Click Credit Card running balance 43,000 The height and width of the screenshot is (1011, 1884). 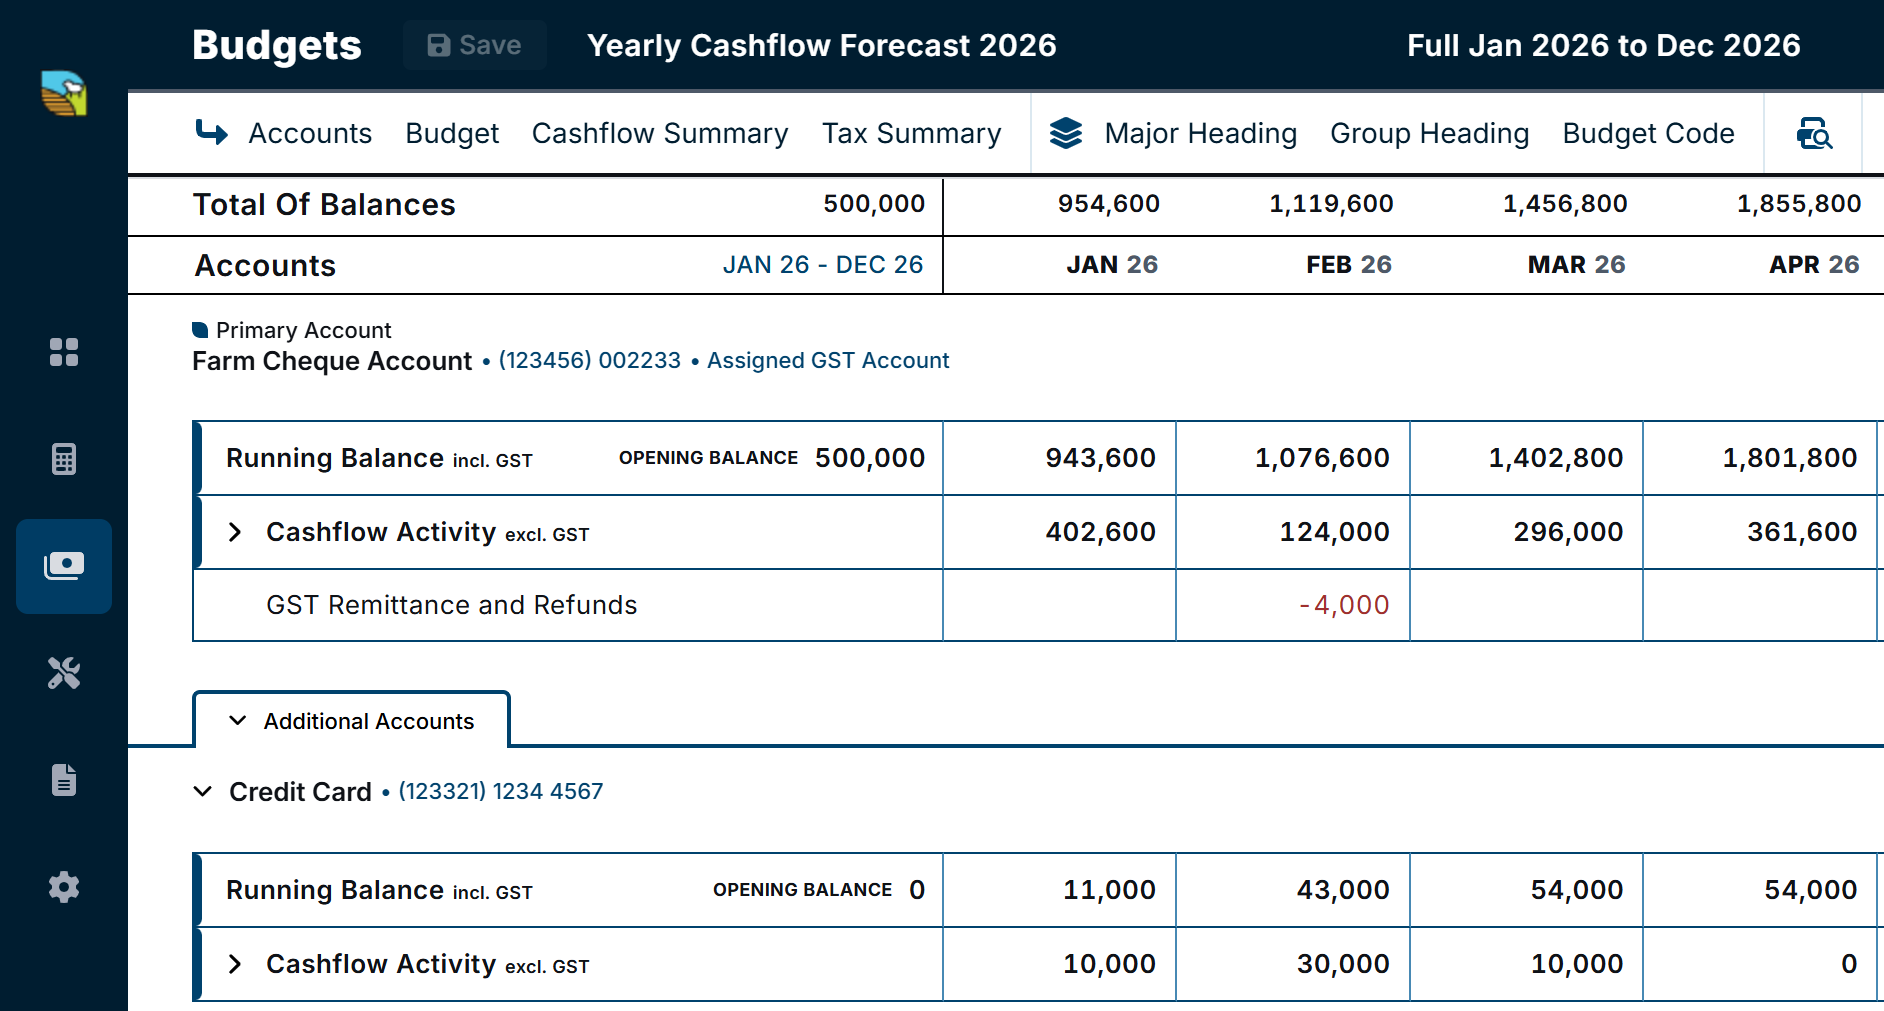[1293, 890]
